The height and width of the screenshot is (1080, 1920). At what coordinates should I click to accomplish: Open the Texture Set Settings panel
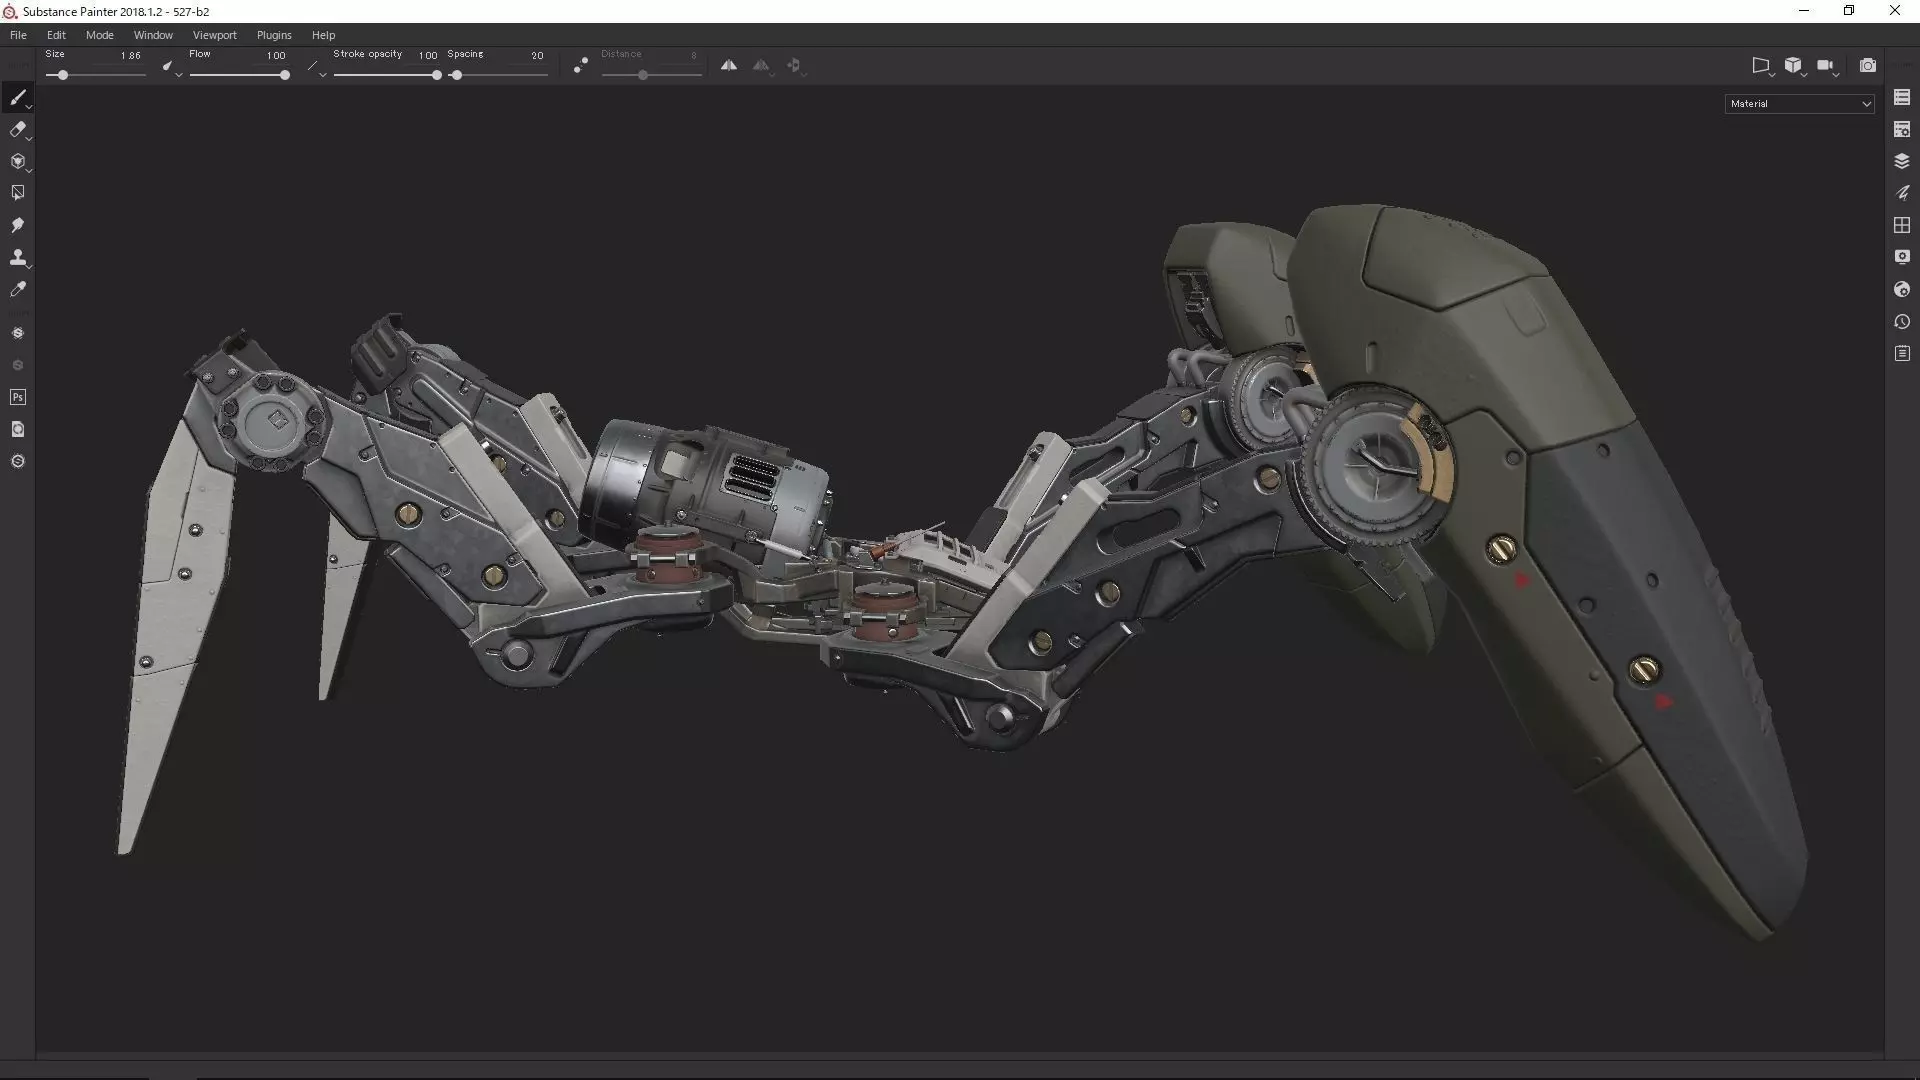click(x=1902, y=129)
